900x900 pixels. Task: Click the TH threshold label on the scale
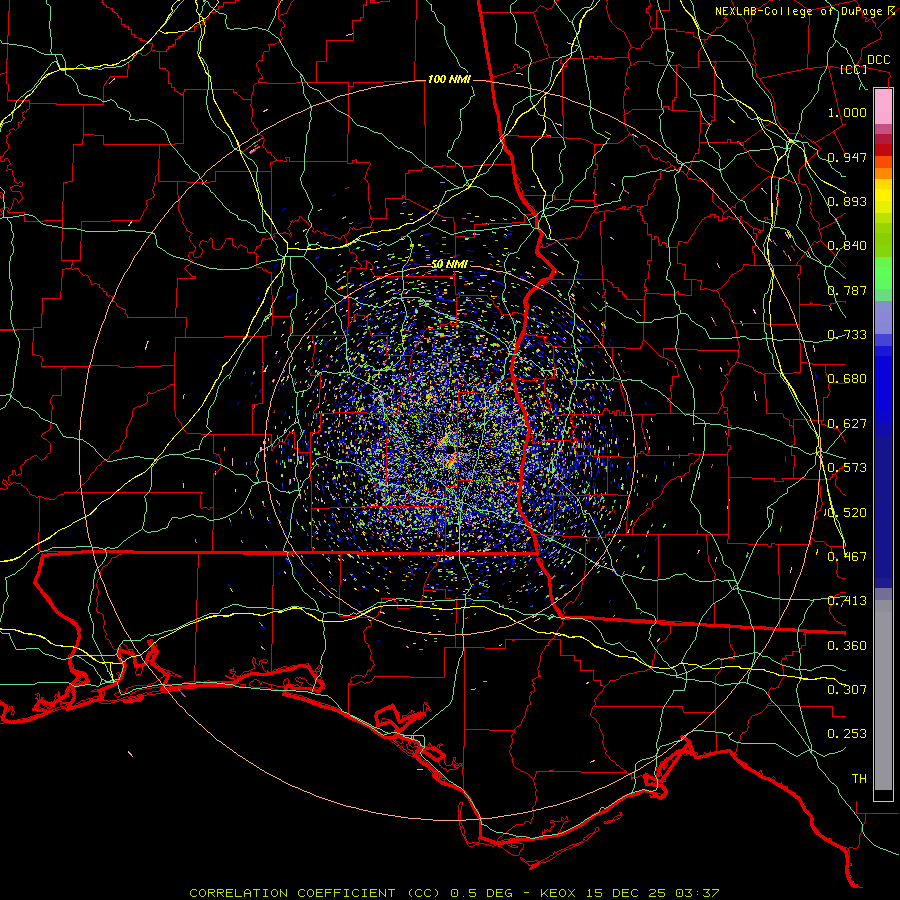[x=859, y=779]
